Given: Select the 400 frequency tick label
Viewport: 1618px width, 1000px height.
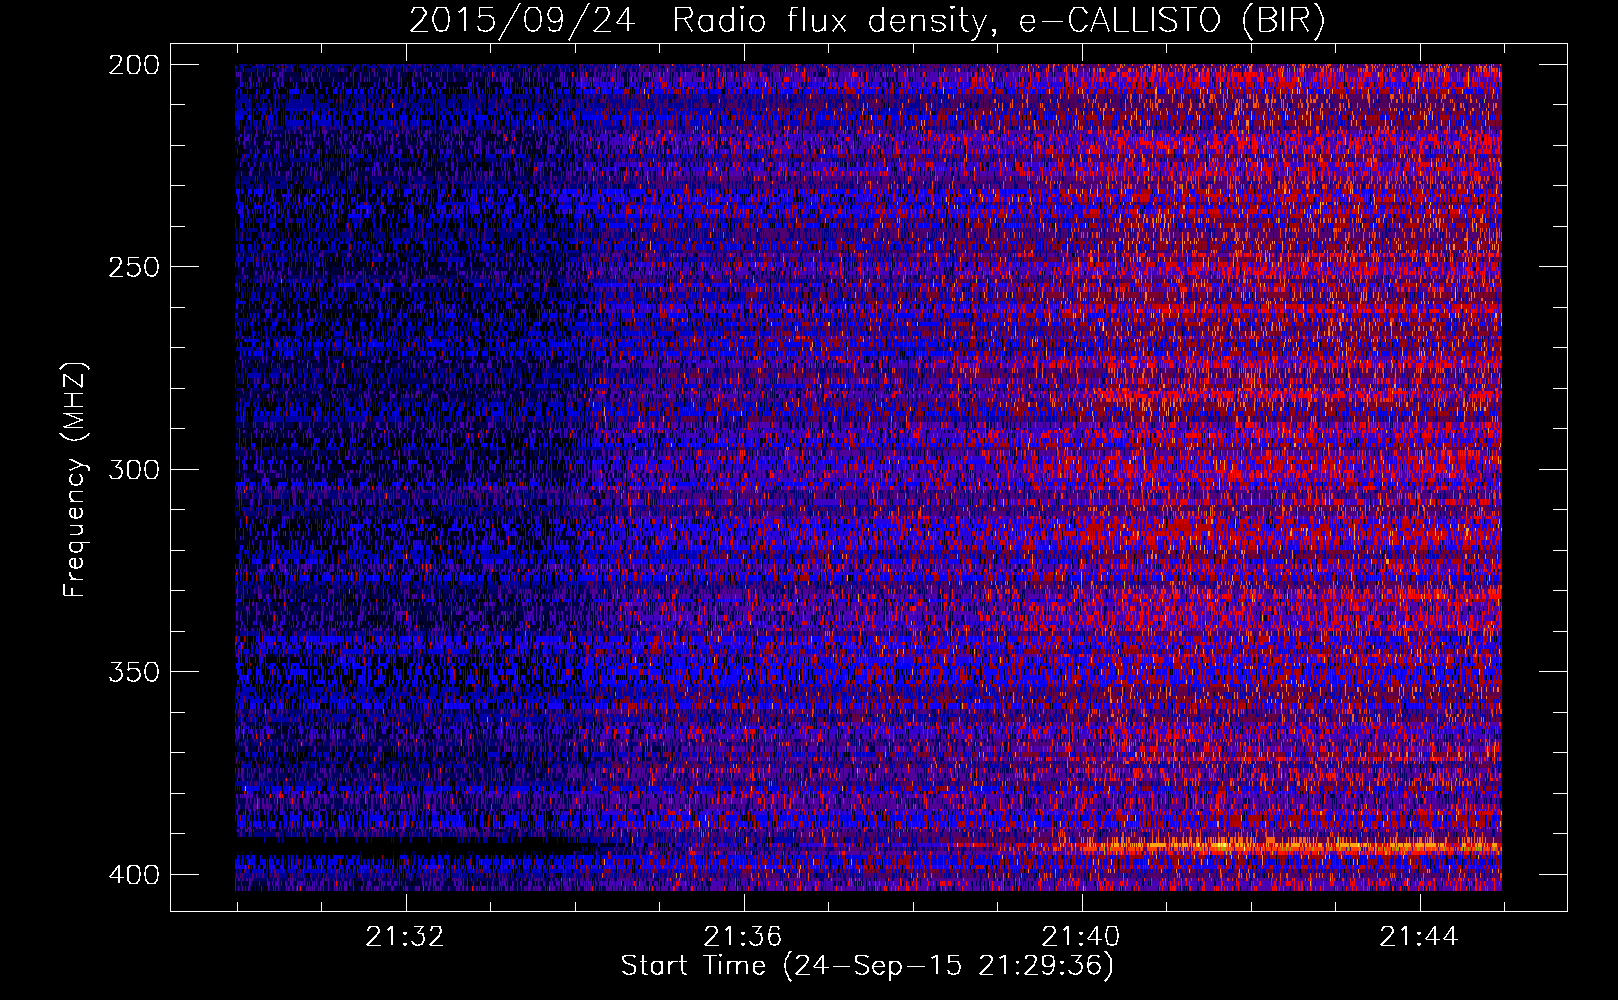Looking at the screenshot, I should click(134, 874).
